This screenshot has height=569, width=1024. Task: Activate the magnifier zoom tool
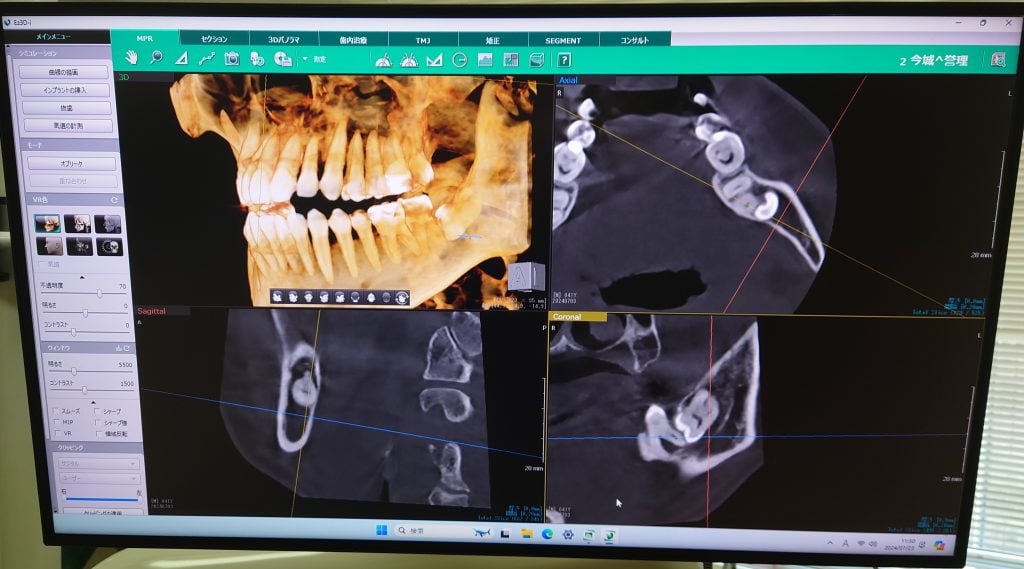pyautogui.click(x=156, y=58)
